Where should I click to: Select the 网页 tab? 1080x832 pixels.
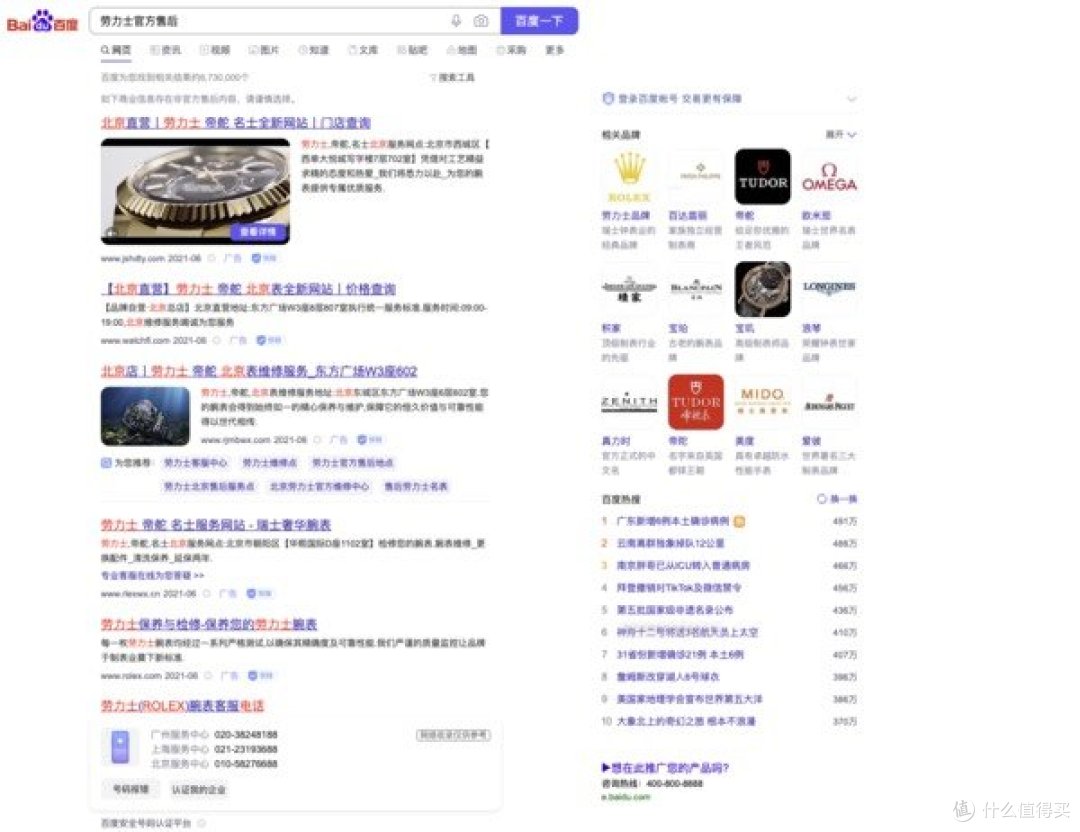click(116, 50)
